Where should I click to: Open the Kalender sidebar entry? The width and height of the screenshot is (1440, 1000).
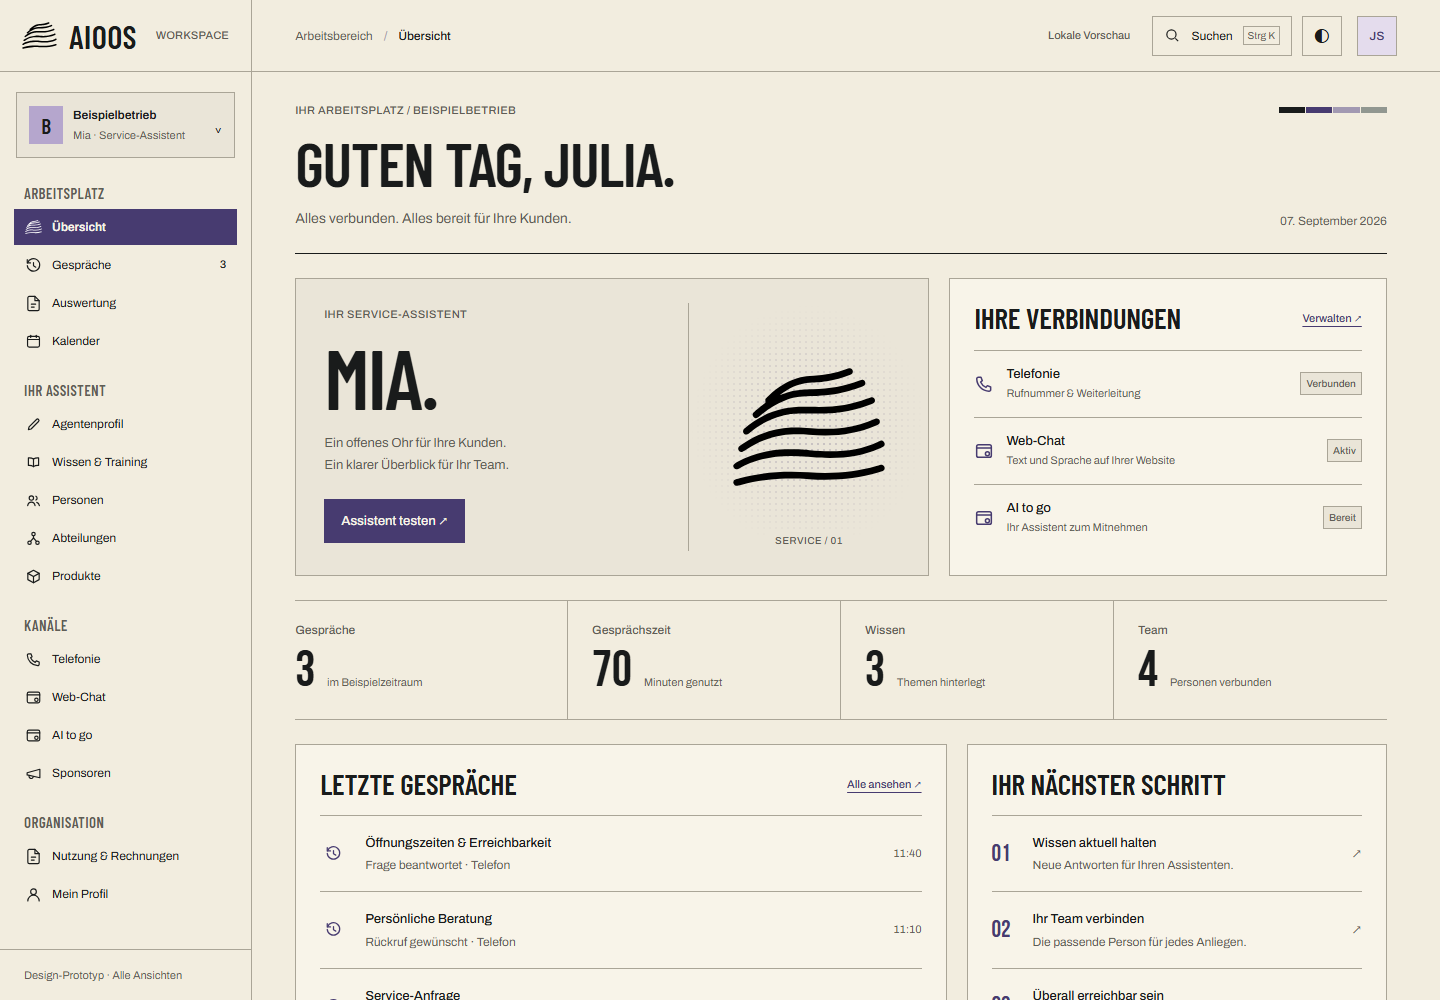coord(125,341)
